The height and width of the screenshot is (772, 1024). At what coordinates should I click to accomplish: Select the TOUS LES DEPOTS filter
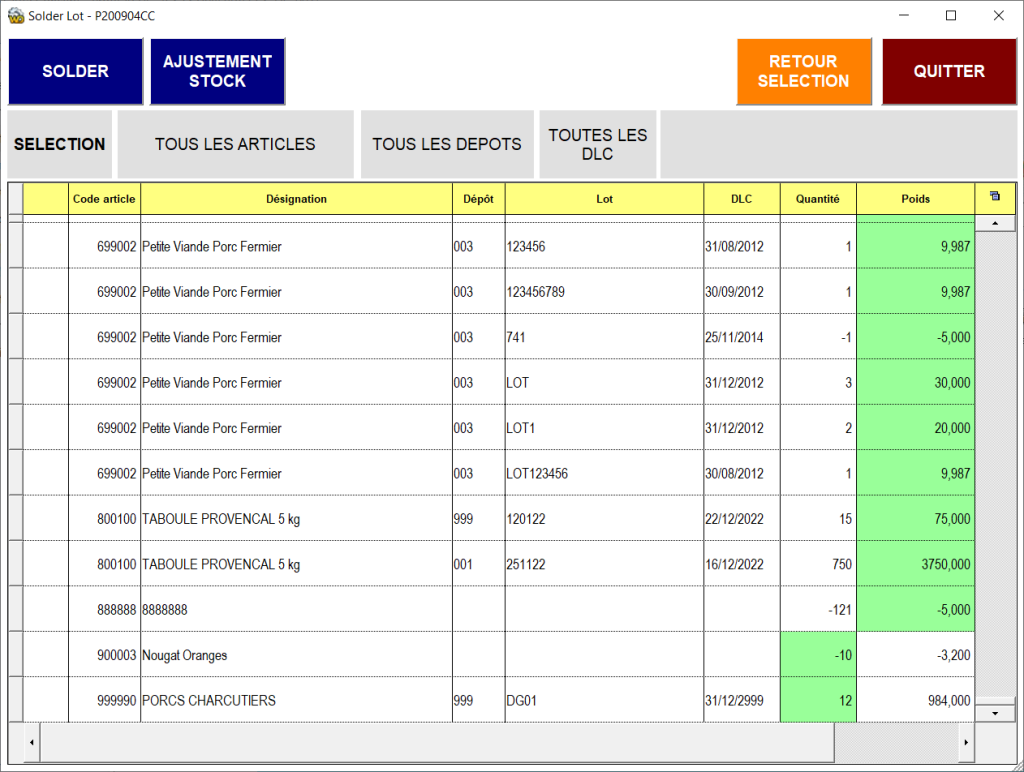pyautogui.click(x=447, y=144)
